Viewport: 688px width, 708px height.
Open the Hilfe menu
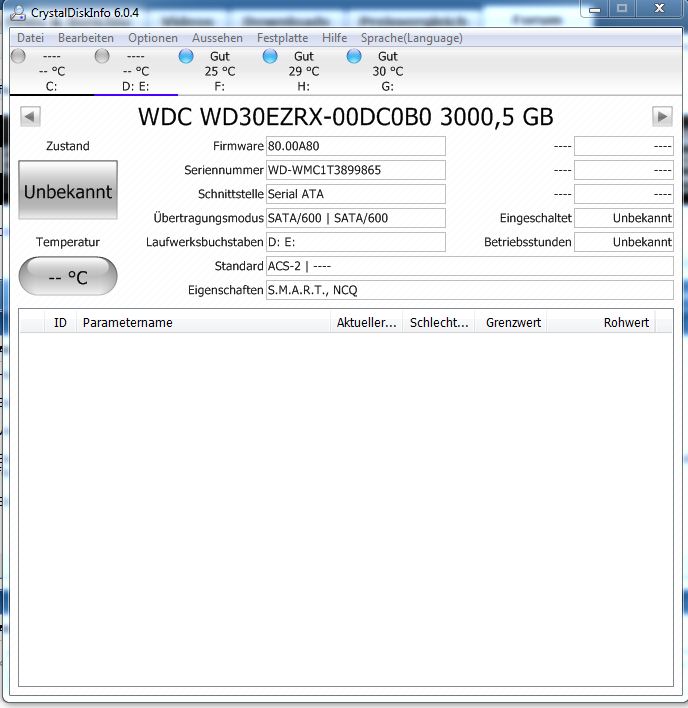335,38
